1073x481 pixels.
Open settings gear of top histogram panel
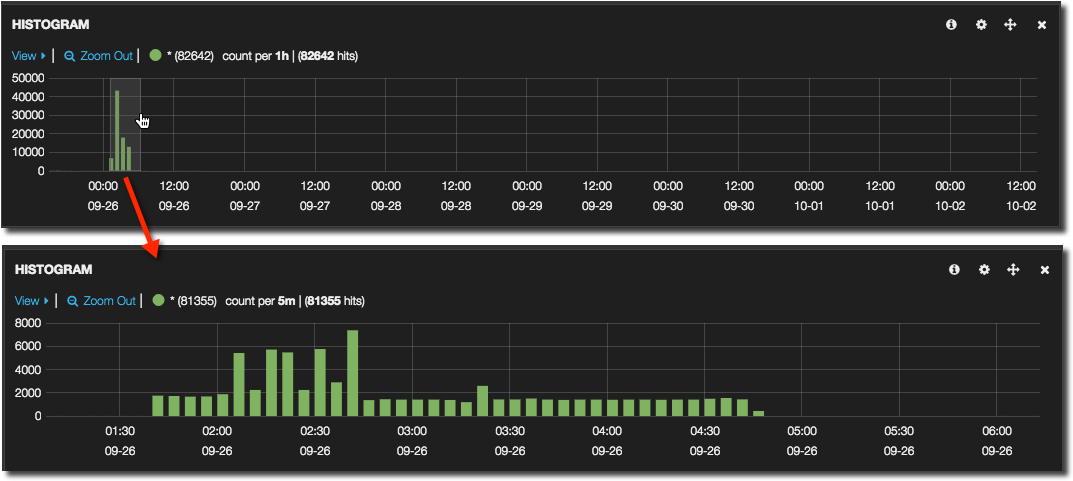click(981, 25)
